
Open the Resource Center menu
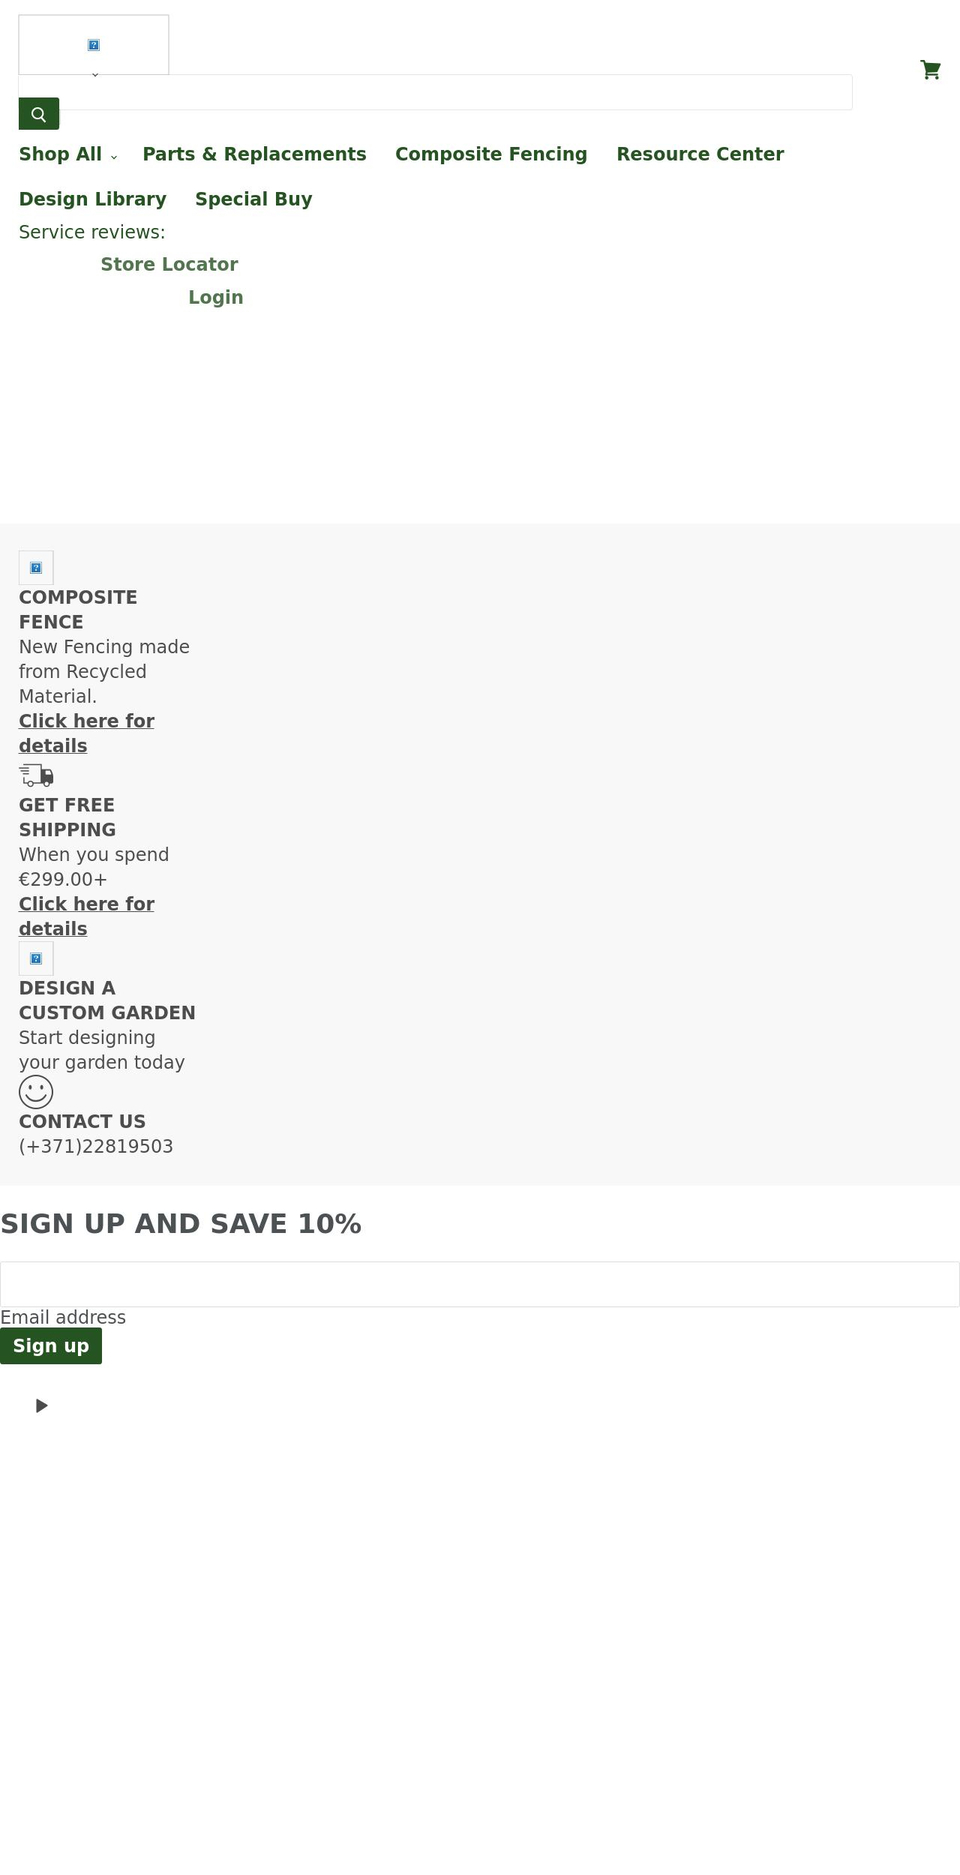(x=700, y=154)
